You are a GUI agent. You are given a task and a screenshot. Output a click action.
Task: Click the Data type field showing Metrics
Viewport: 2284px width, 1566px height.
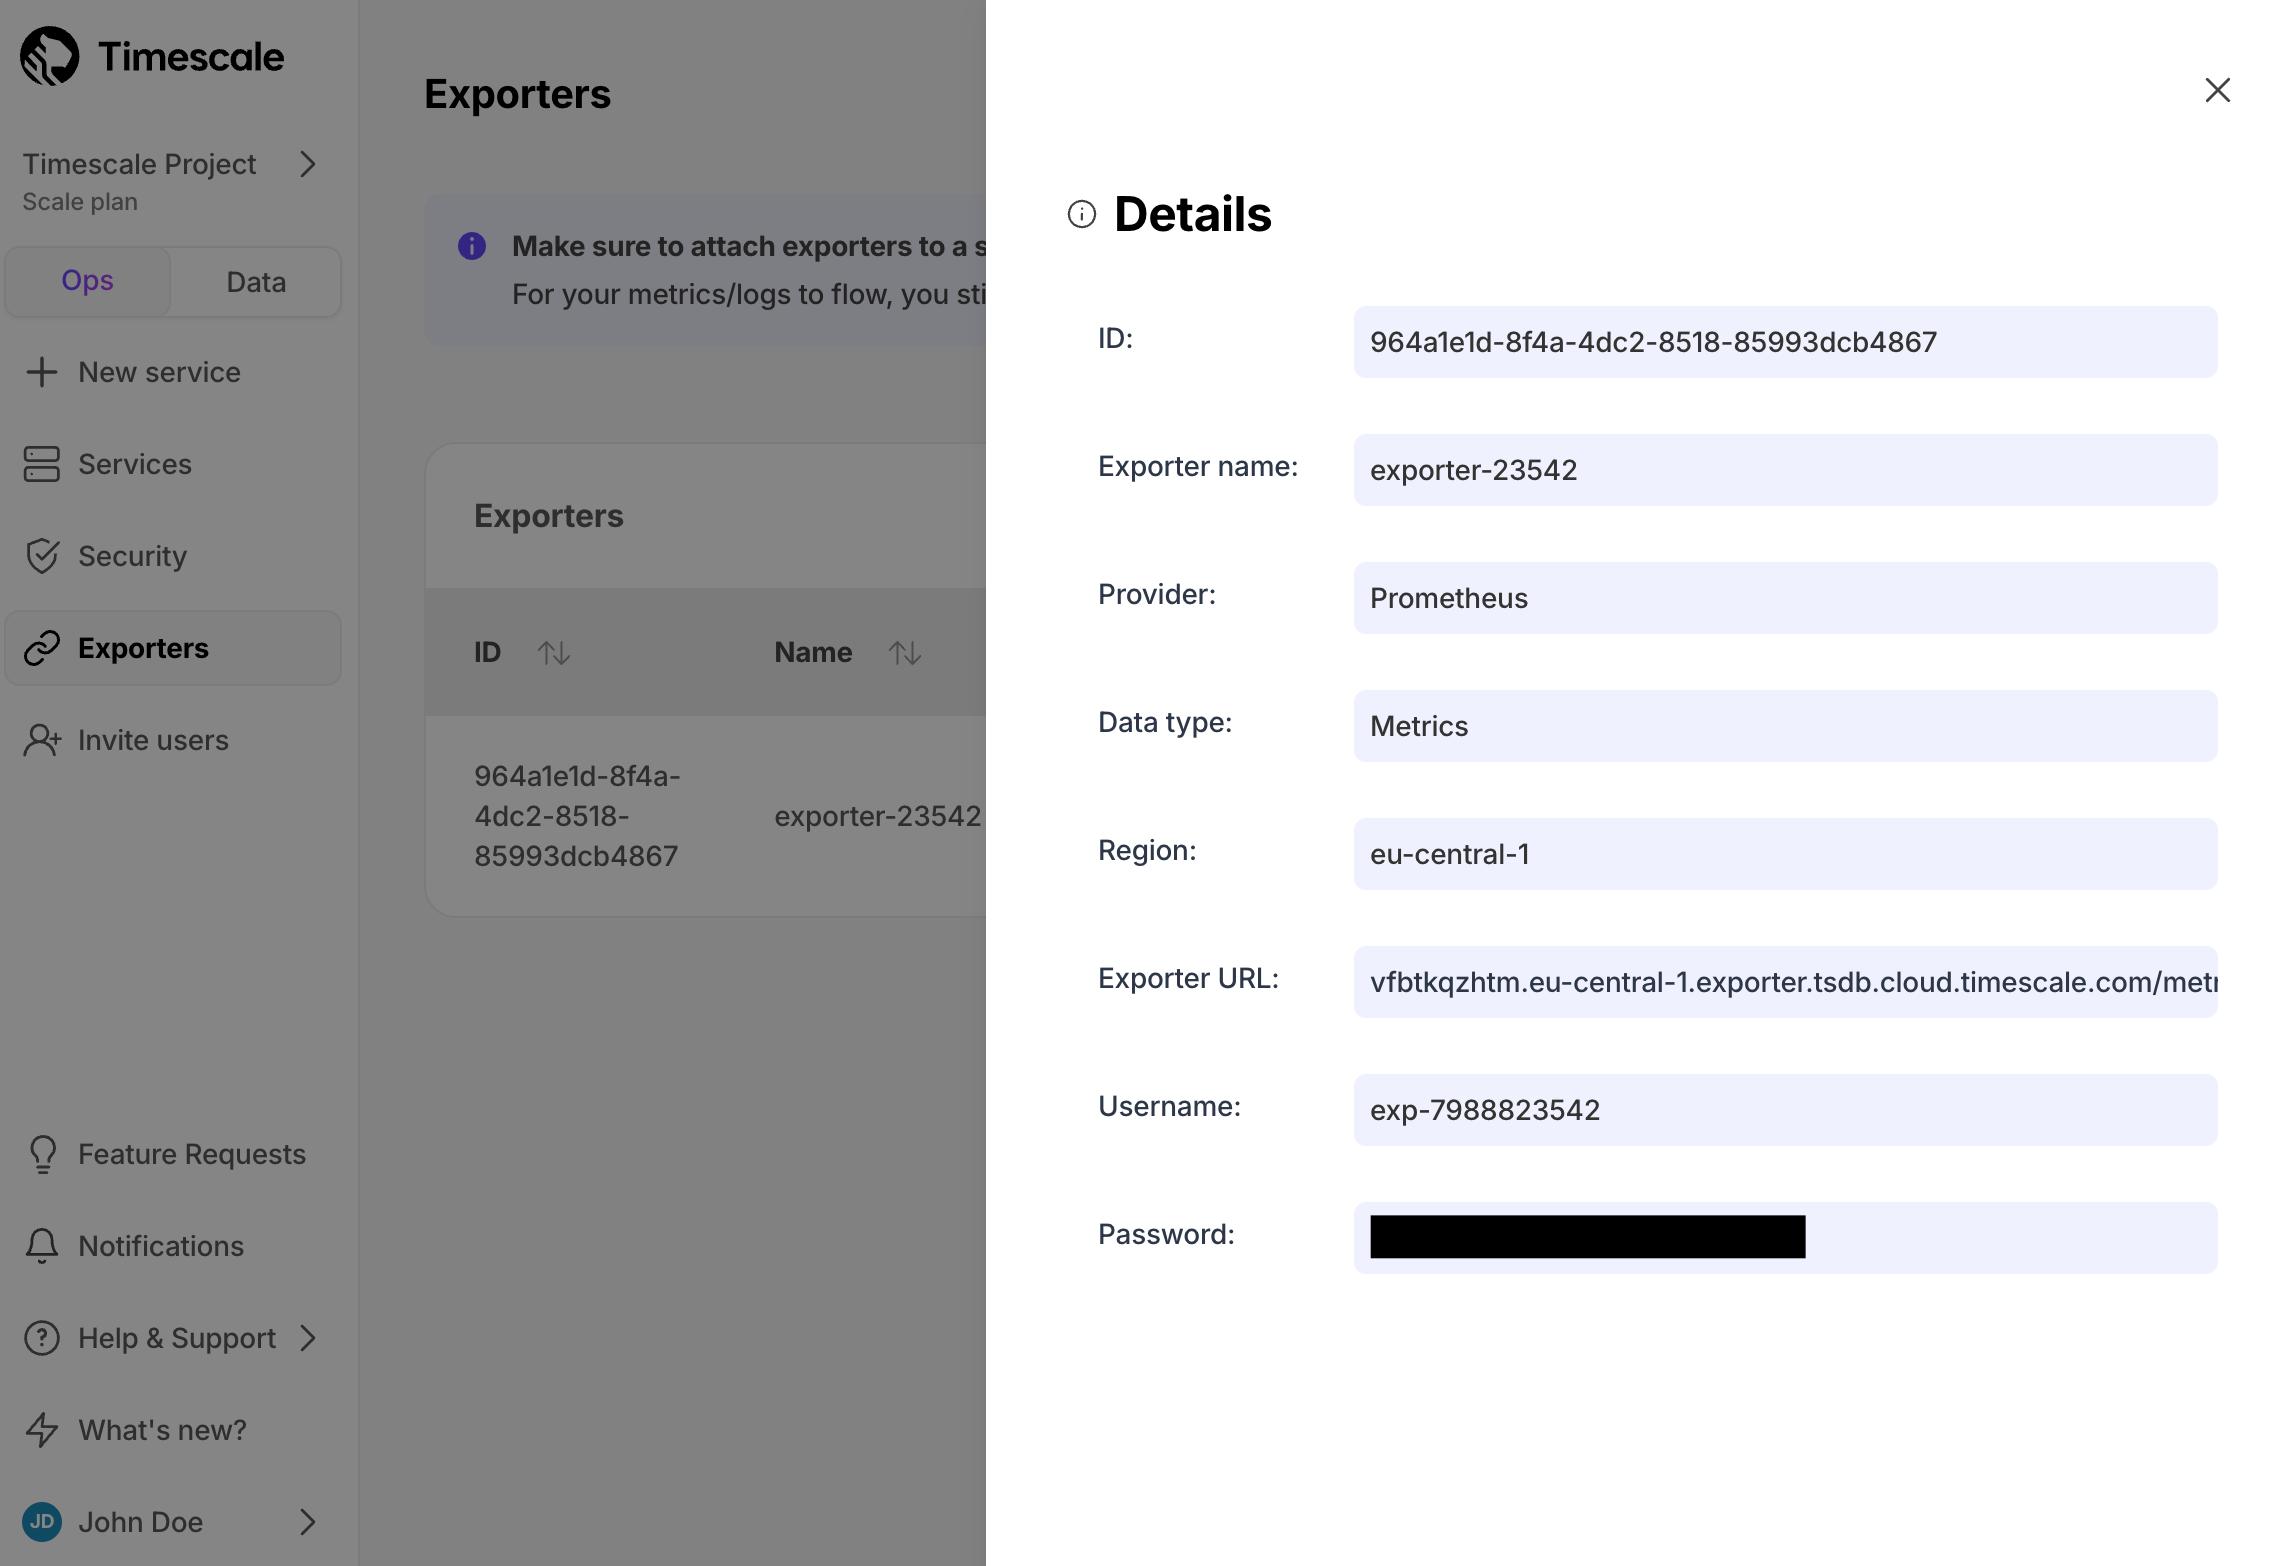1785,726
